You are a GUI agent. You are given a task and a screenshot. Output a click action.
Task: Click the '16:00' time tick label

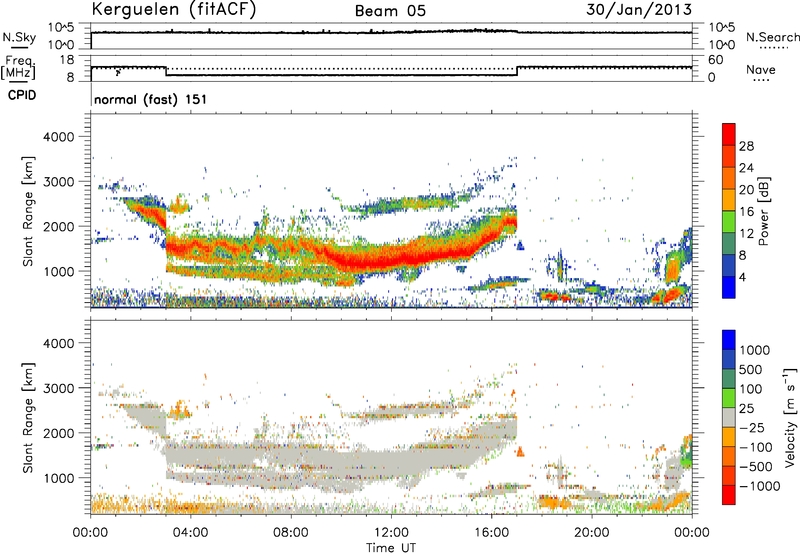click(491, 533)
